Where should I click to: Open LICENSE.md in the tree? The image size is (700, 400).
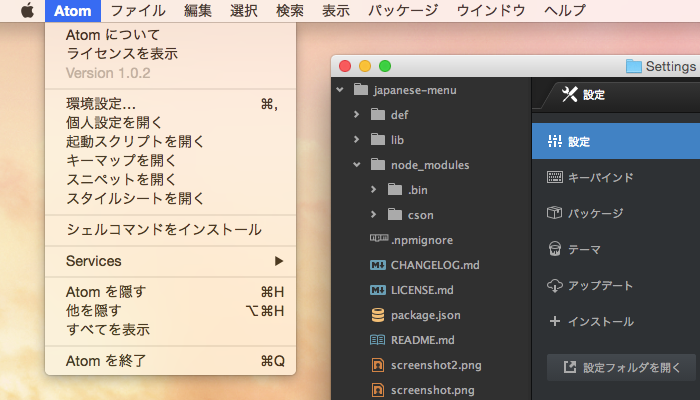[422, 290]
